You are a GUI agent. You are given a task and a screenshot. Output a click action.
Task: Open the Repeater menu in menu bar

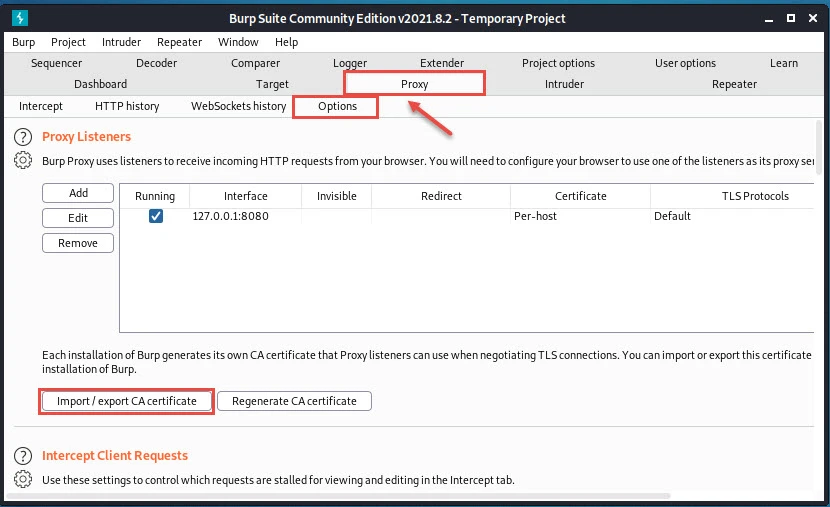(x=179, y=42)
